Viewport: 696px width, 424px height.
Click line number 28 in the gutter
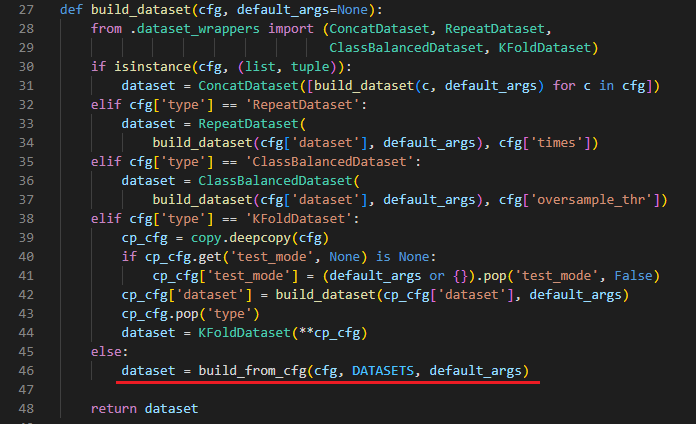tap(26, 29)
